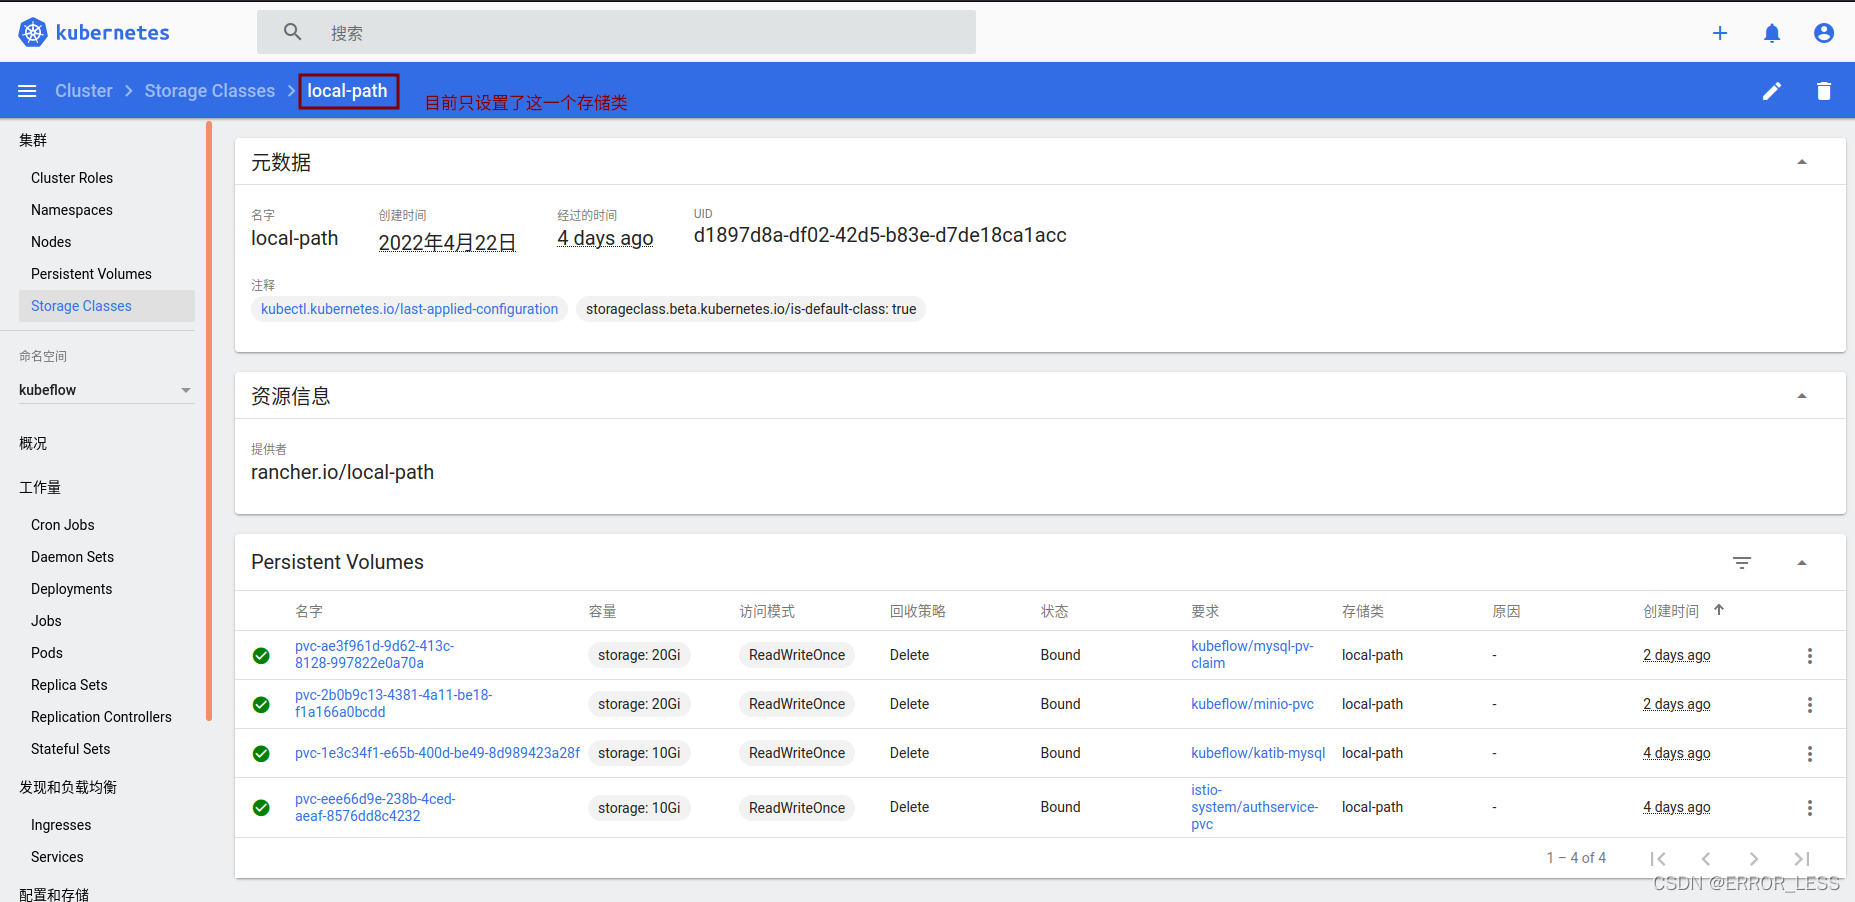Open Pods in sidebar
This screenshot has width=1855, height=902.
[x=47, y=653]
